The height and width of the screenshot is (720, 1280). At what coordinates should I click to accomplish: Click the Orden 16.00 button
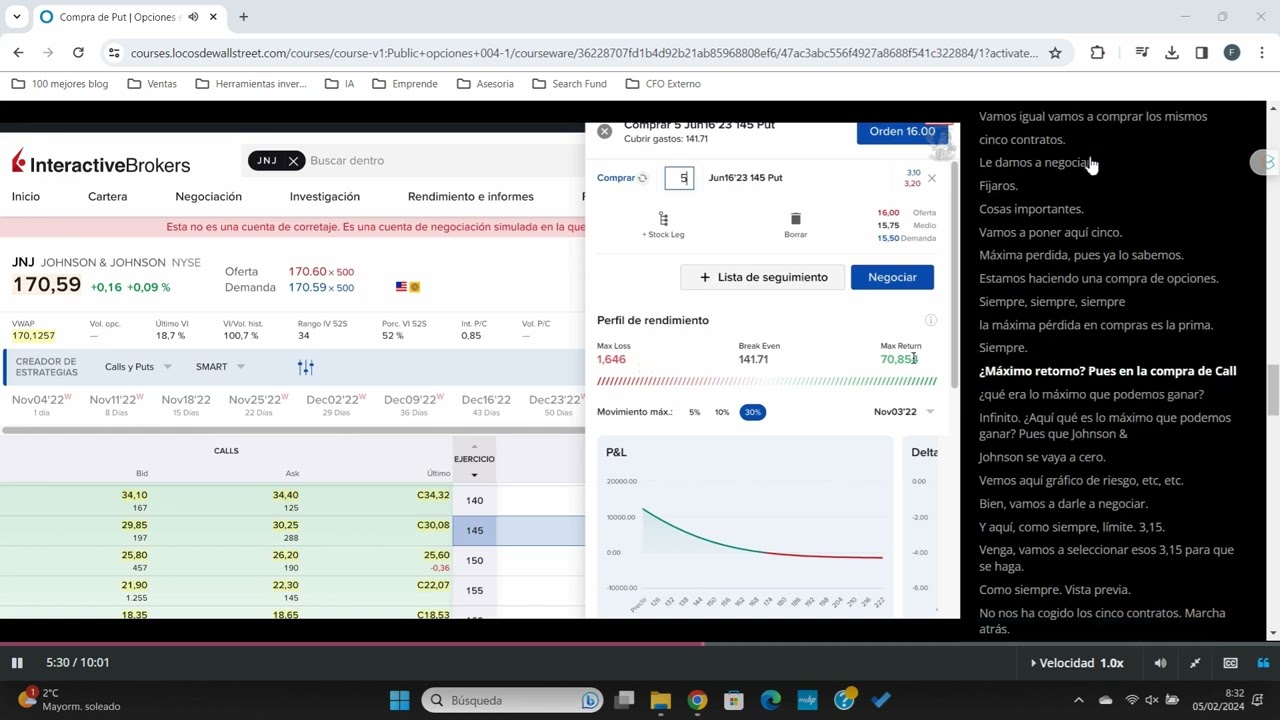click(x=902, y=132)
